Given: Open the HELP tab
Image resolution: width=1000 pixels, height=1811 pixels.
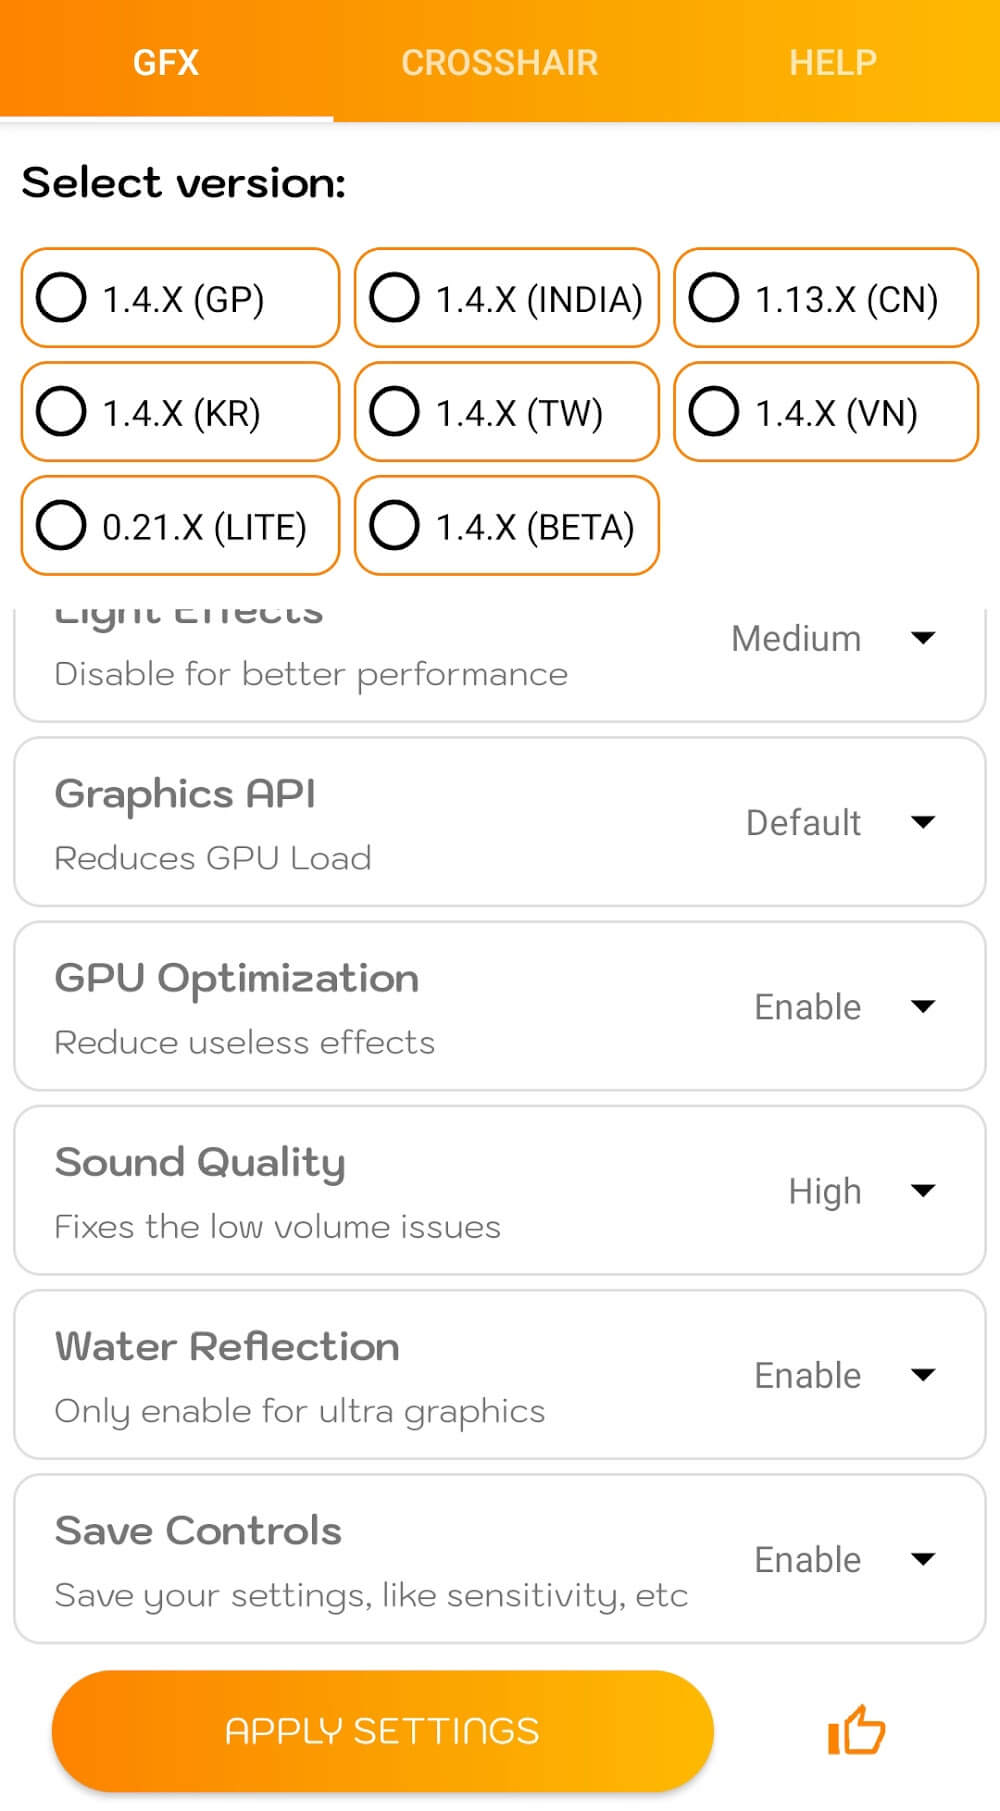Looking at the screenshot, I should point(832,62).
